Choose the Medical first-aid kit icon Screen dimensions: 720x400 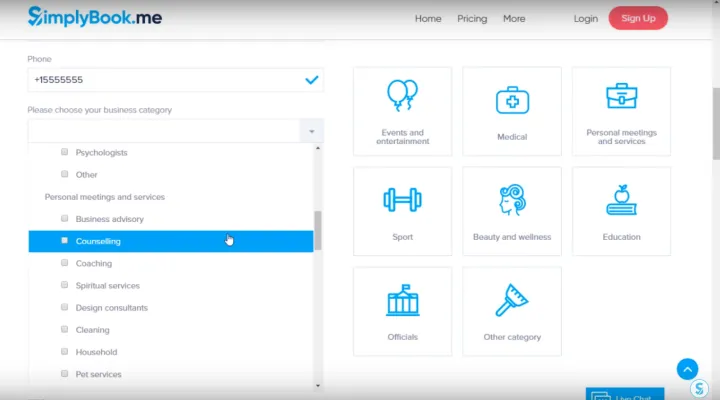click(512, 99)
